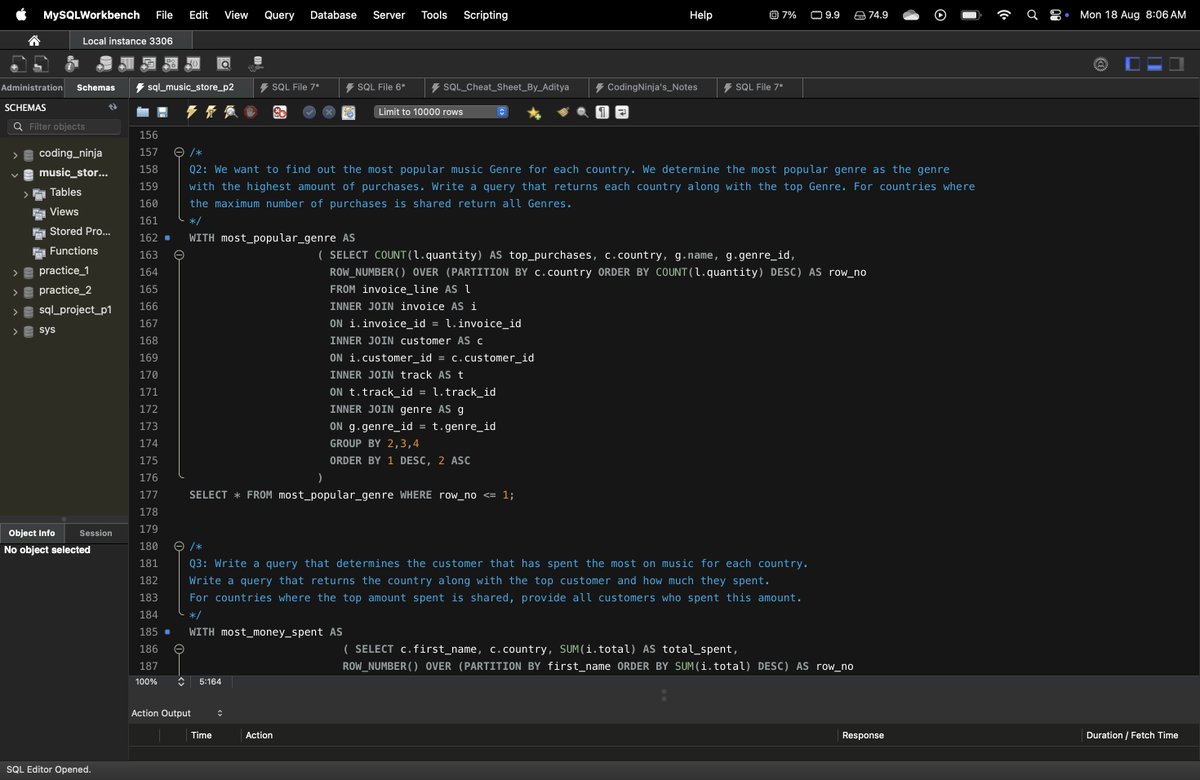Click the create new stored procedure icon
The height and width of the screenshot is (780, 1200).
[172, 64]
